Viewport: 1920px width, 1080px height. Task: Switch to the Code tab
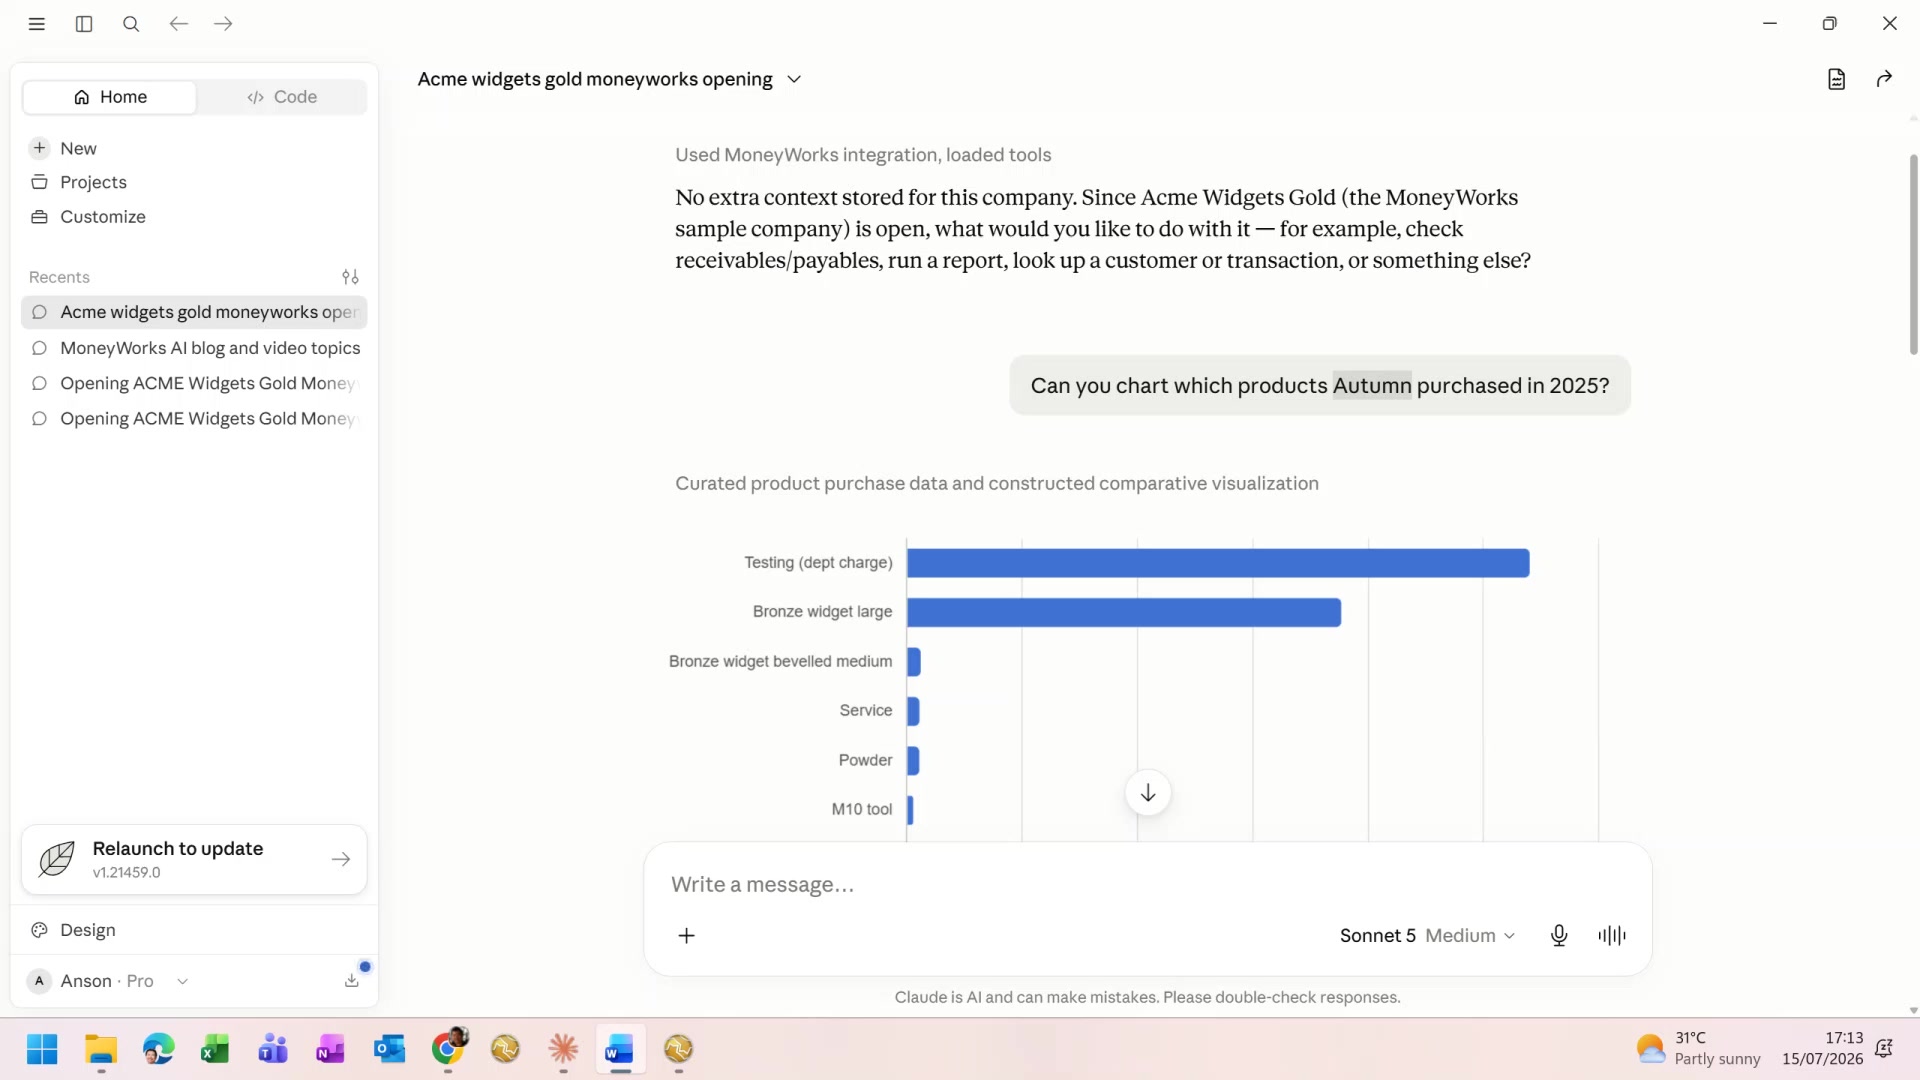[282, 97]
